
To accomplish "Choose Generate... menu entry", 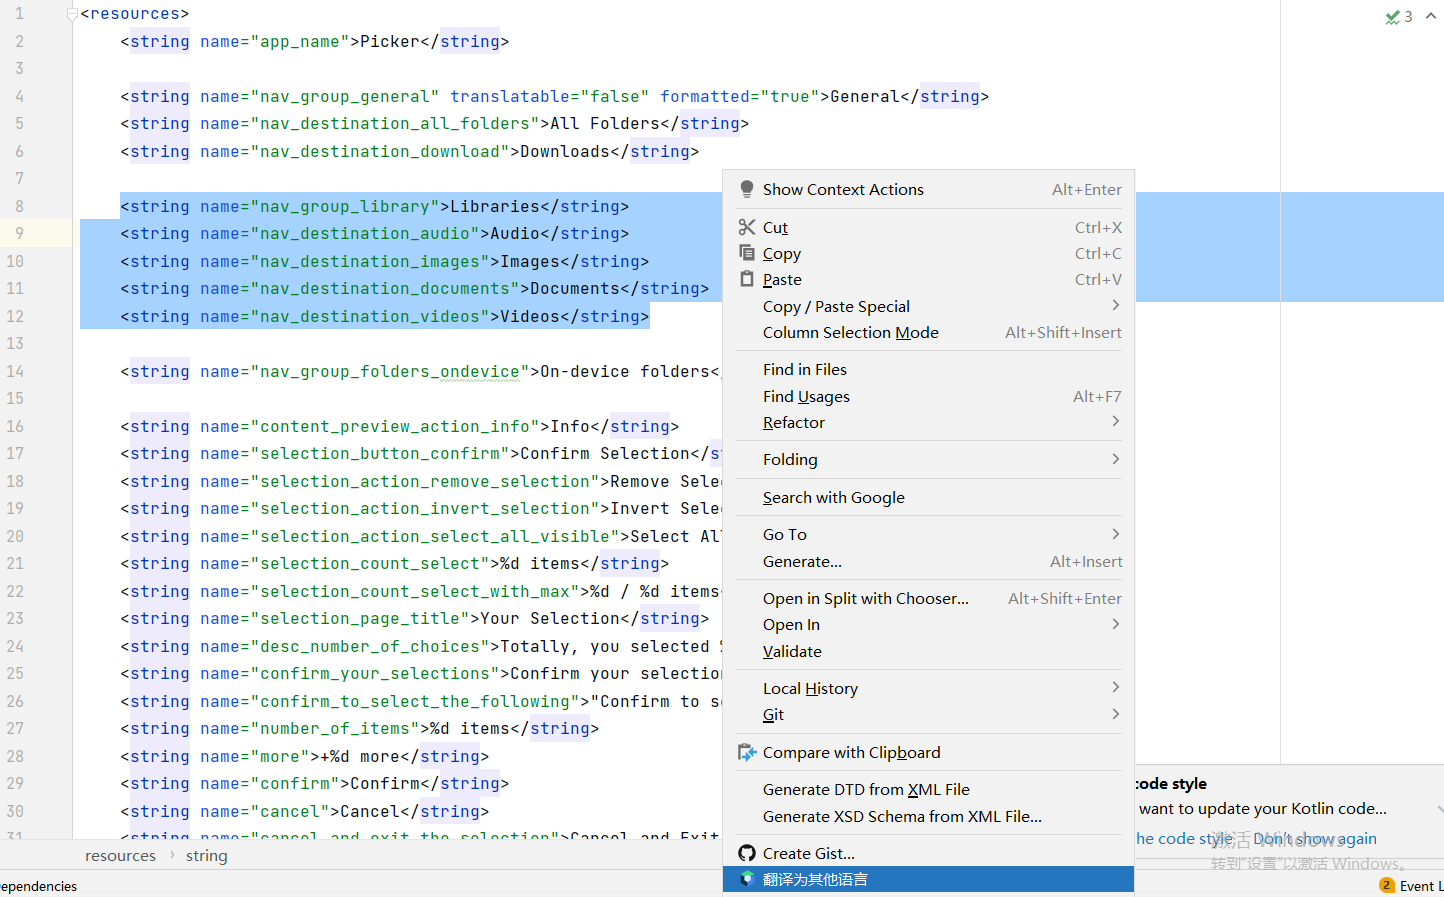I will pos(928,561).
